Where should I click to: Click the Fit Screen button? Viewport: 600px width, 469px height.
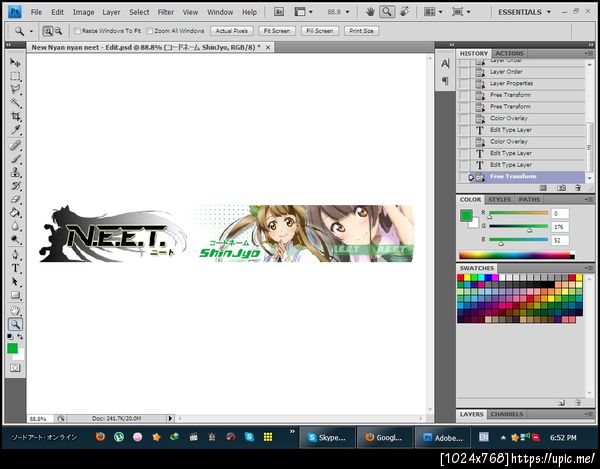(277, 31)
